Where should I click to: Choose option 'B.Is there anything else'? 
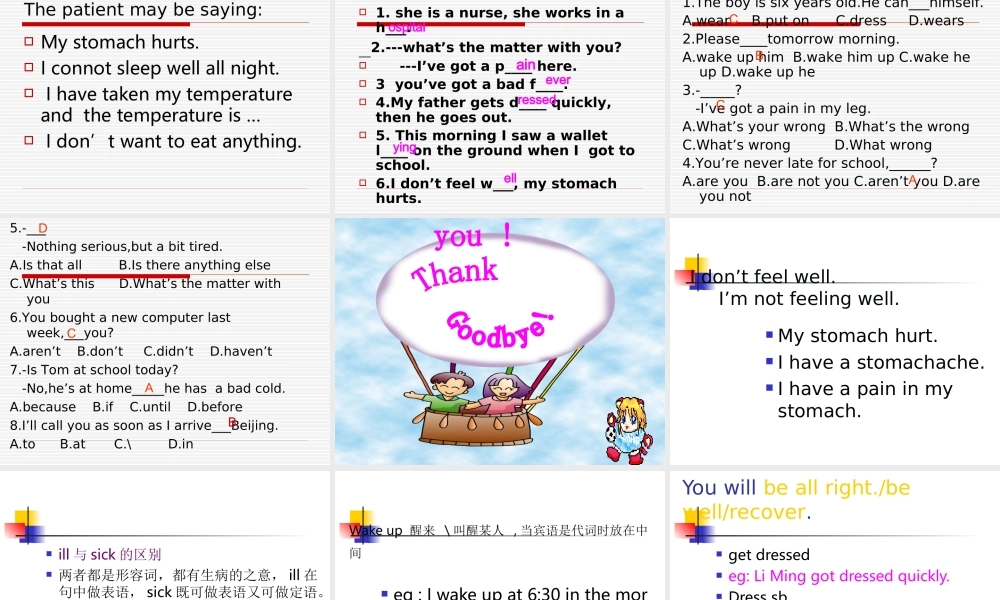(x=195, y=265)
